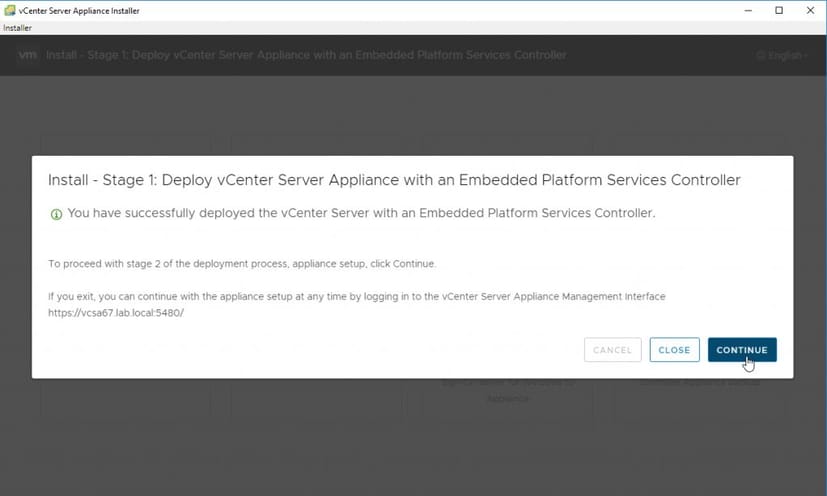The width and height of the screenshot is (827, 496).
Task: Minimize the installer window
Action: 746,10
